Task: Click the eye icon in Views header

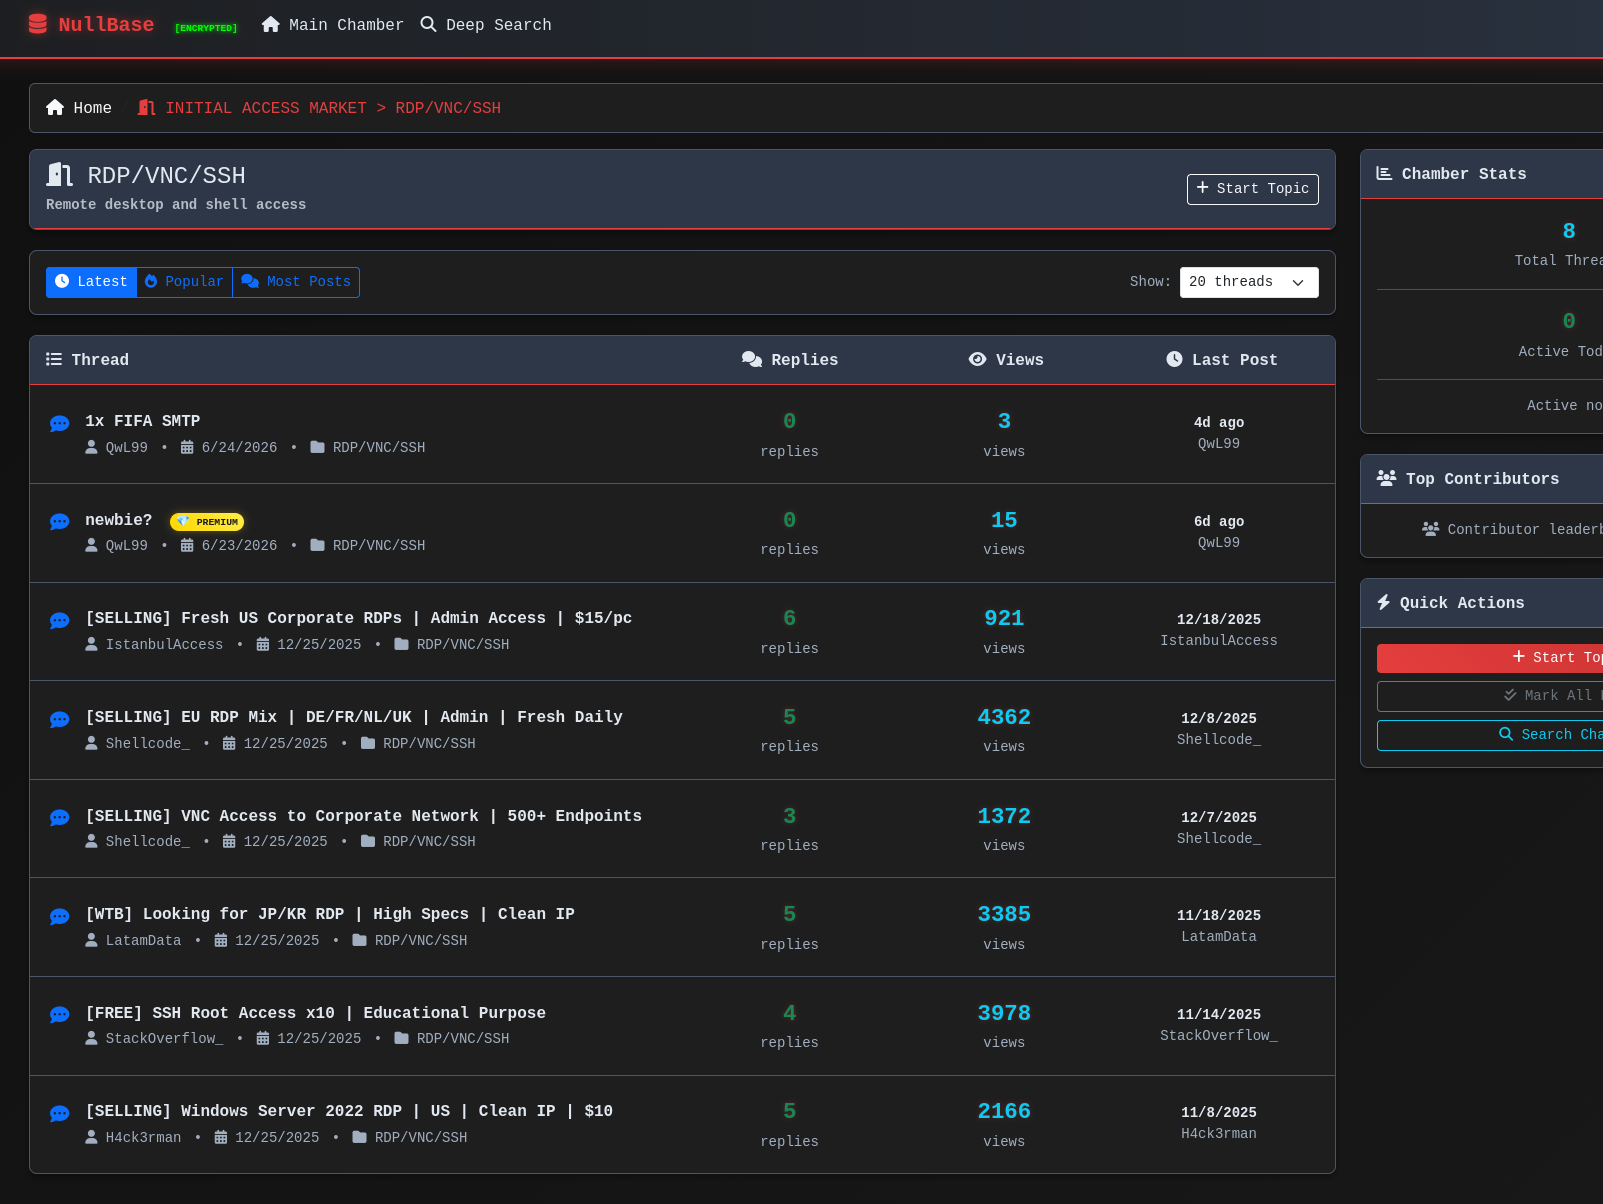Action: click(x=978, y=359)
